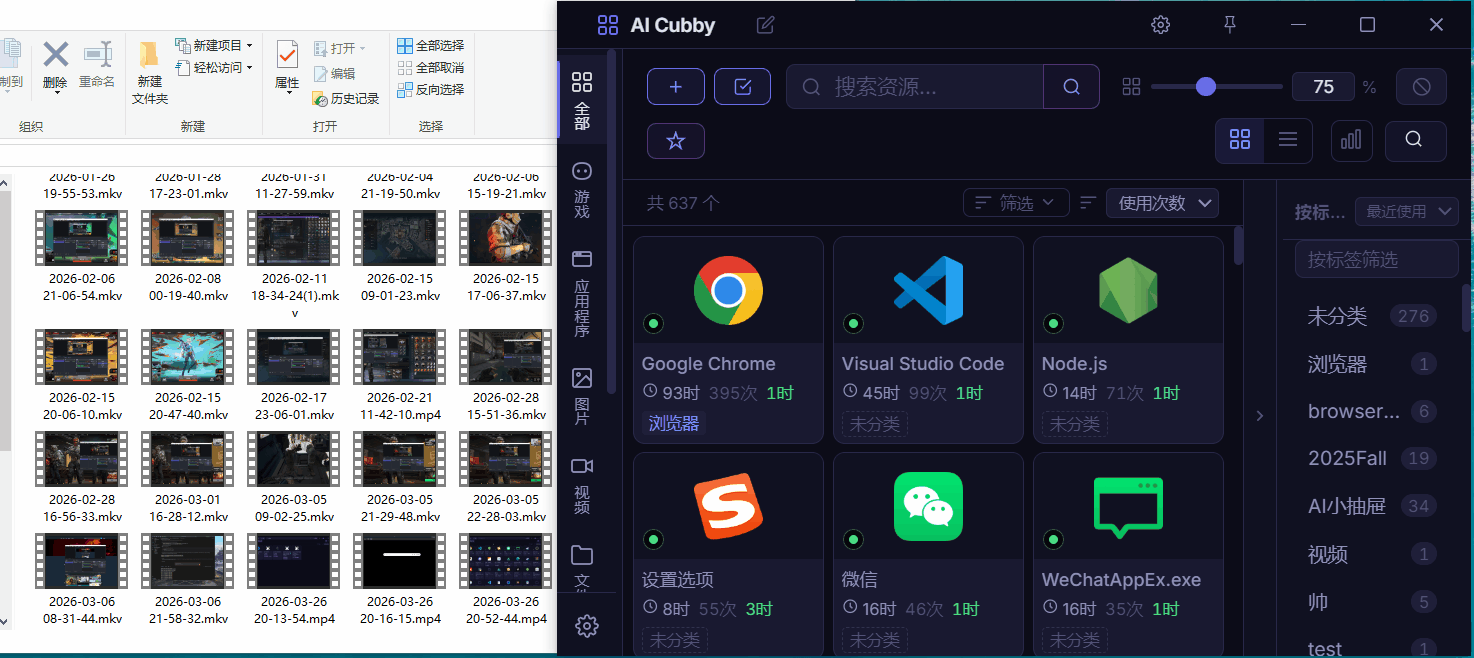1474x658 pixels.
Task: Select the 未分类 tag with 276 items
Action: pyautogui.click(x=1372, y=316)
